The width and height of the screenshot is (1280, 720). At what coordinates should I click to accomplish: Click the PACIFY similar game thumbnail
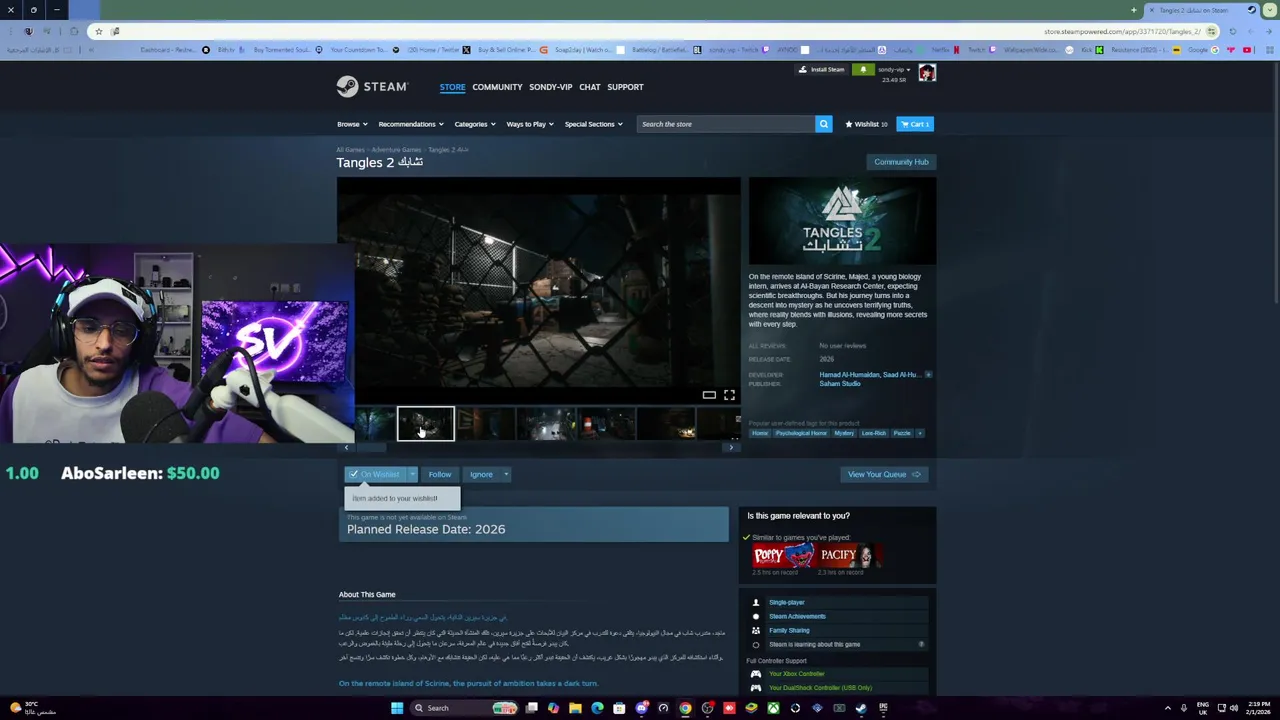(849, 555)
